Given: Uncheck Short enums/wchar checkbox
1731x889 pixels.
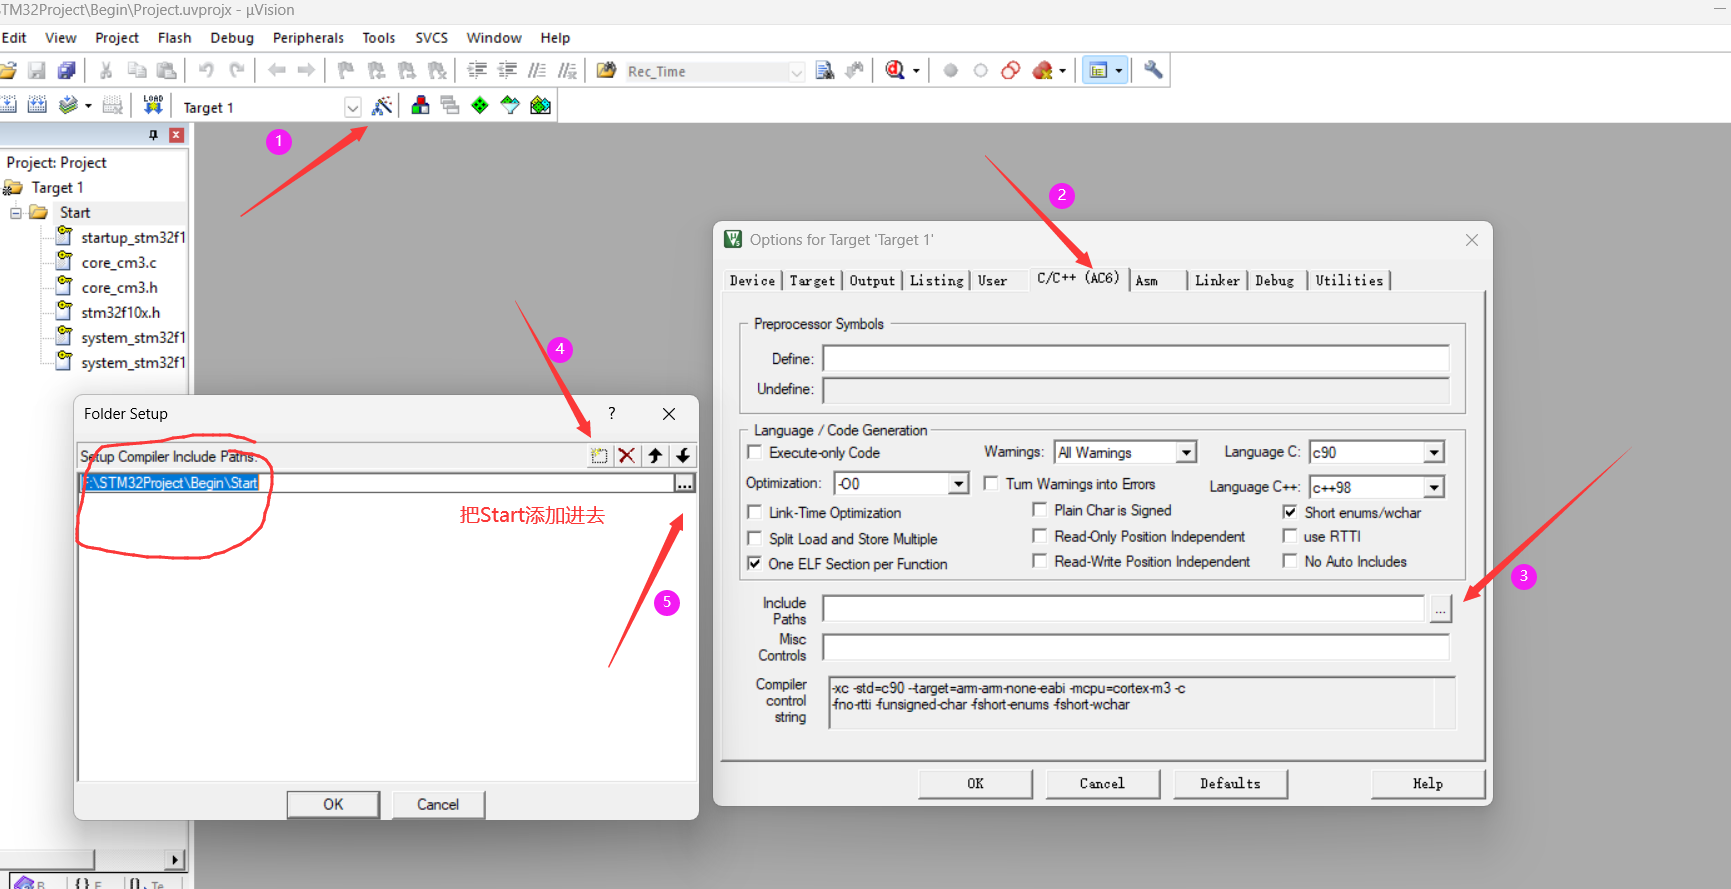Looking at the screenshot, I should [x=1290, y=512].
